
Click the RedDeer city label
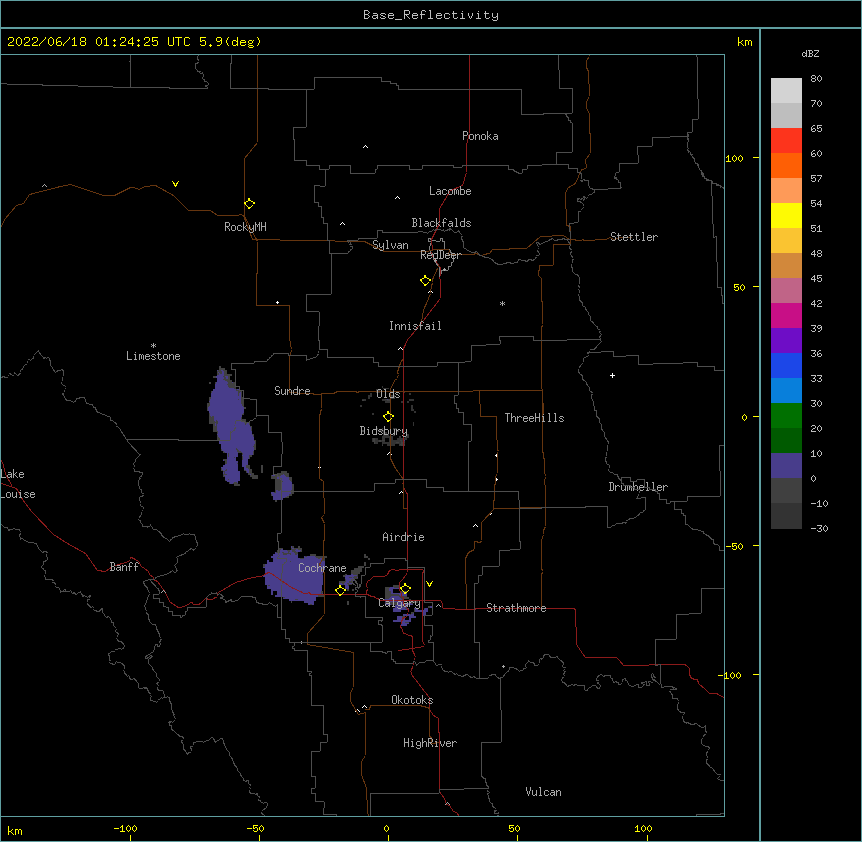pyautogui.click(x=440, y=255)
